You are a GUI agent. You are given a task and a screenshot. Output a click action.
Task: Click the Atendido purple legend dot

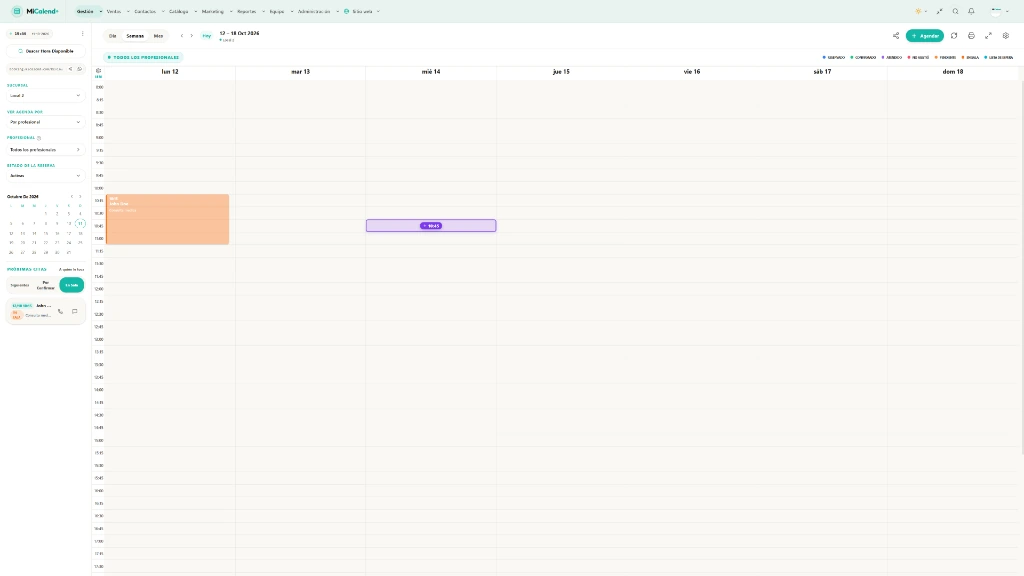[x=883, y=57]
